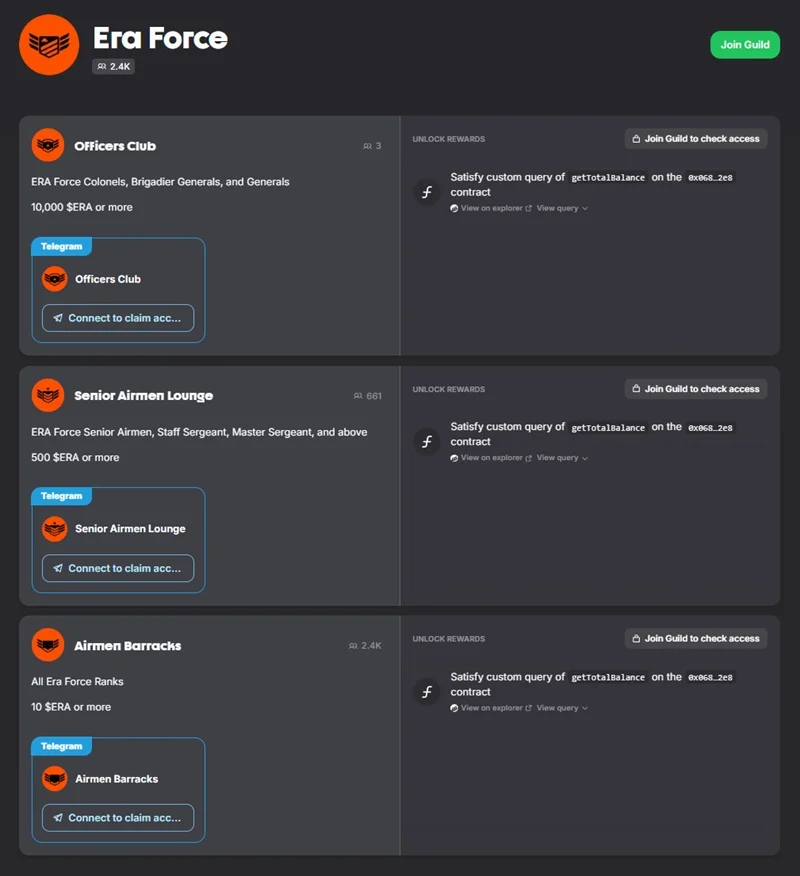This screenshot has height=876, width=800.
Task: Click the Telegram tab on Senior Airmen Lounge card
Action: tap(61, 496)
